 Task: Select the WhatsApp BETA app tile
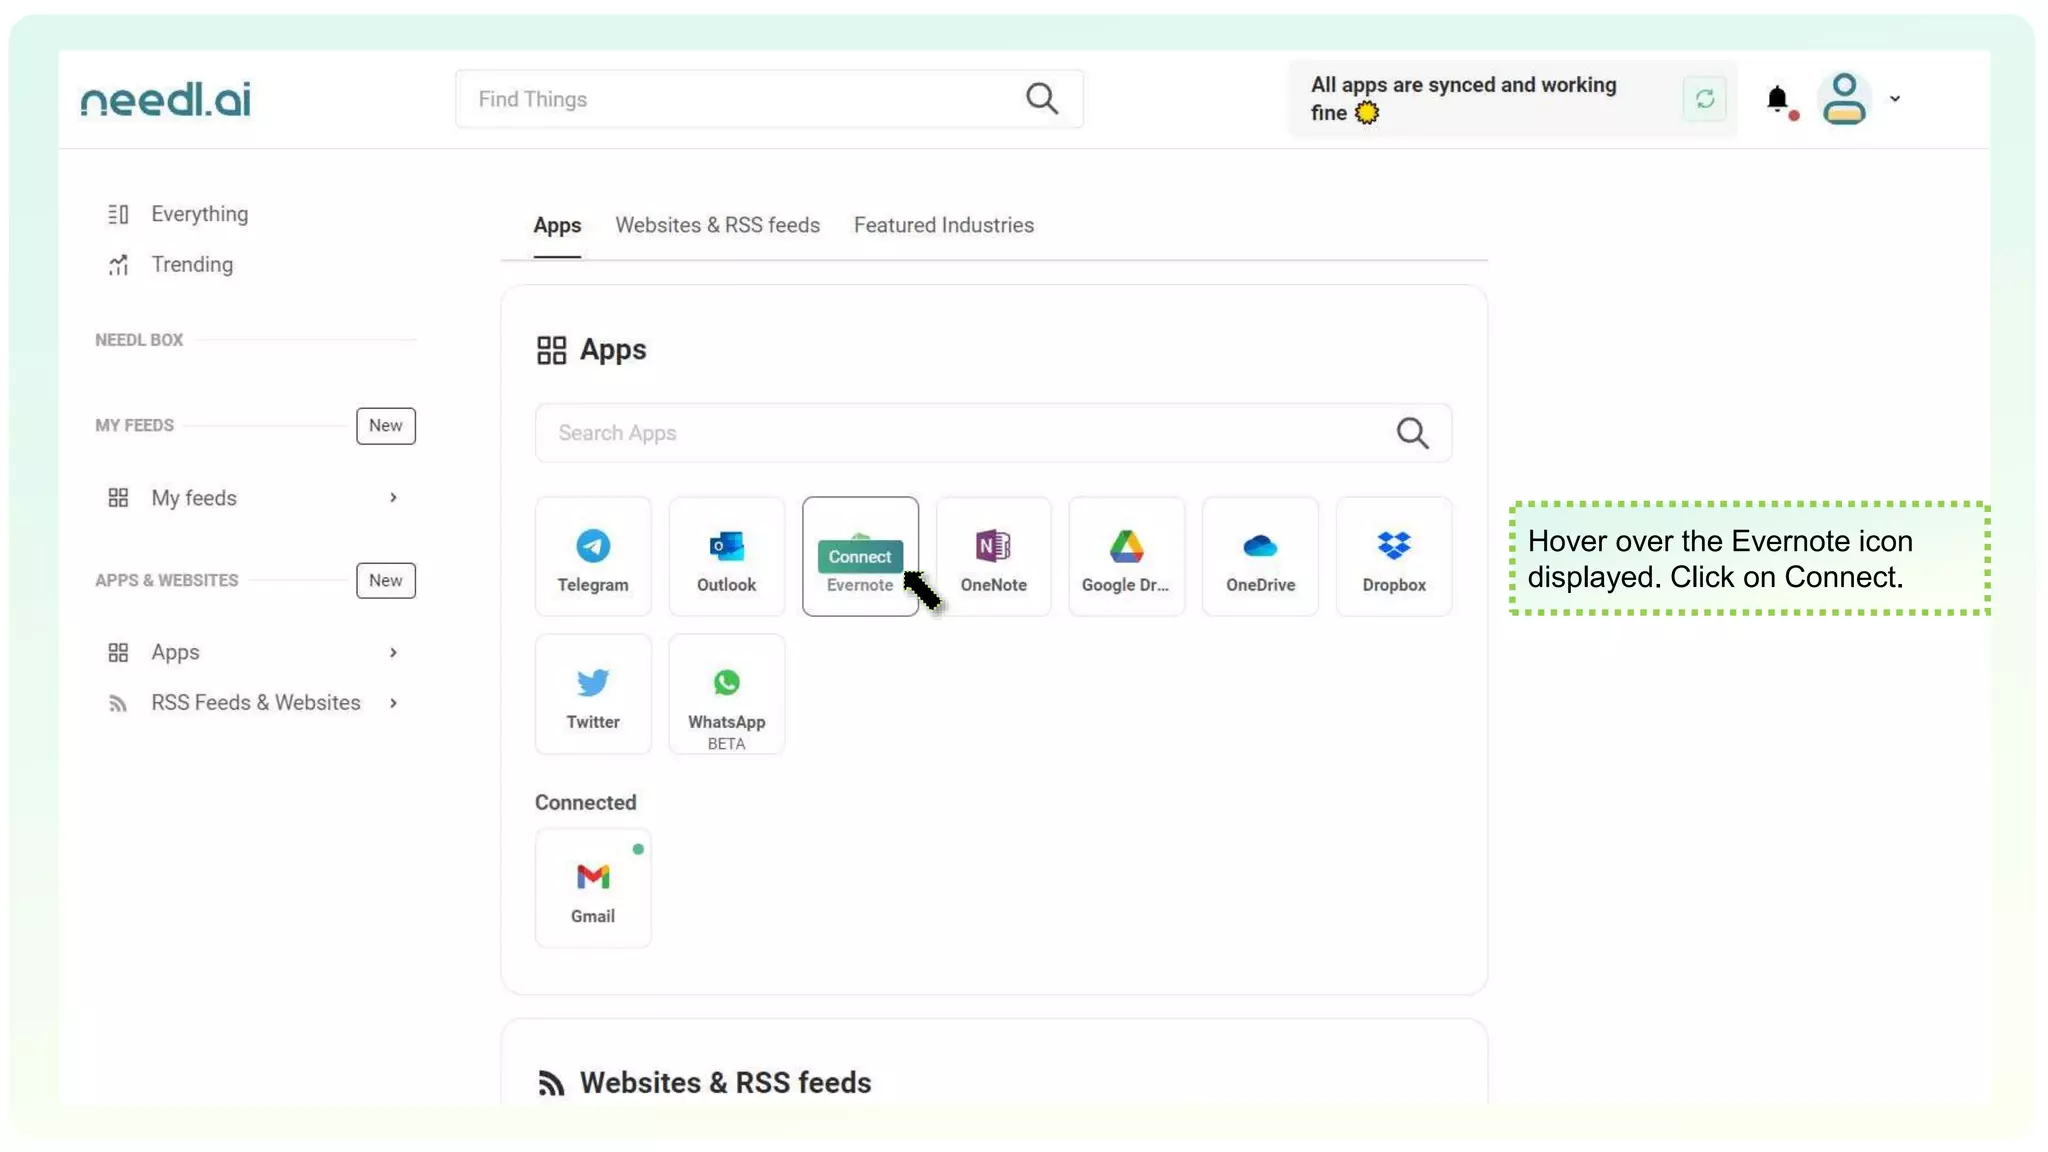click(726, 694)
